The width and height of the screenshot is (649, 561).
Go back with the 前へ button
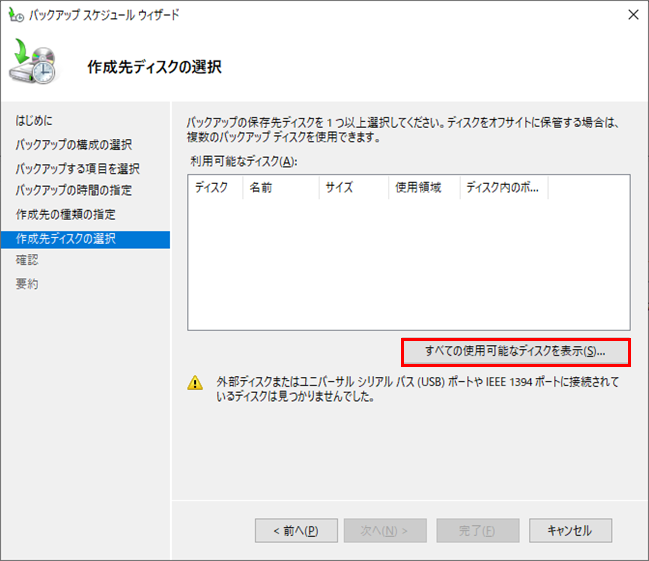point(296,530)
